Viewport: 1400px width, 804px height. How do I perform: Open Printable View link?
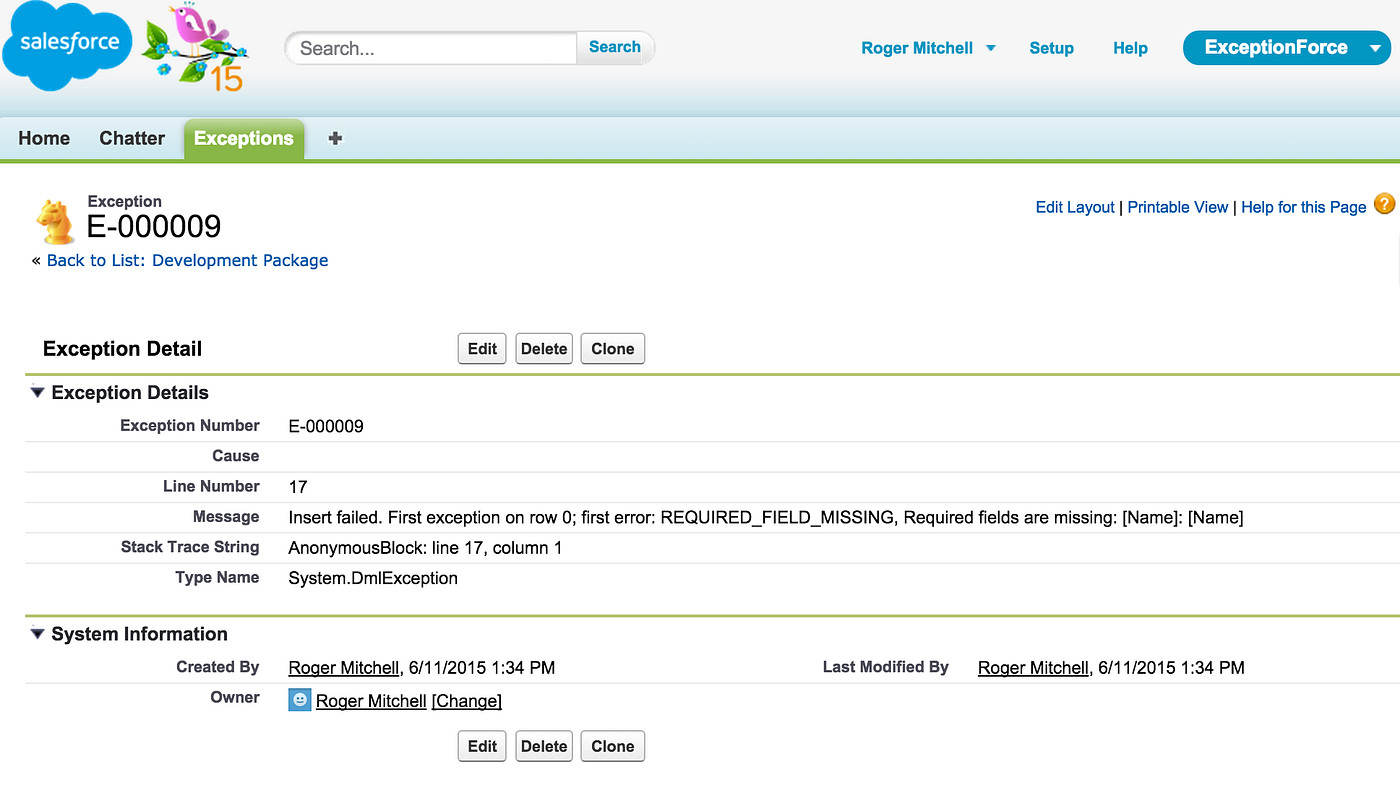tap(1178, 207)
